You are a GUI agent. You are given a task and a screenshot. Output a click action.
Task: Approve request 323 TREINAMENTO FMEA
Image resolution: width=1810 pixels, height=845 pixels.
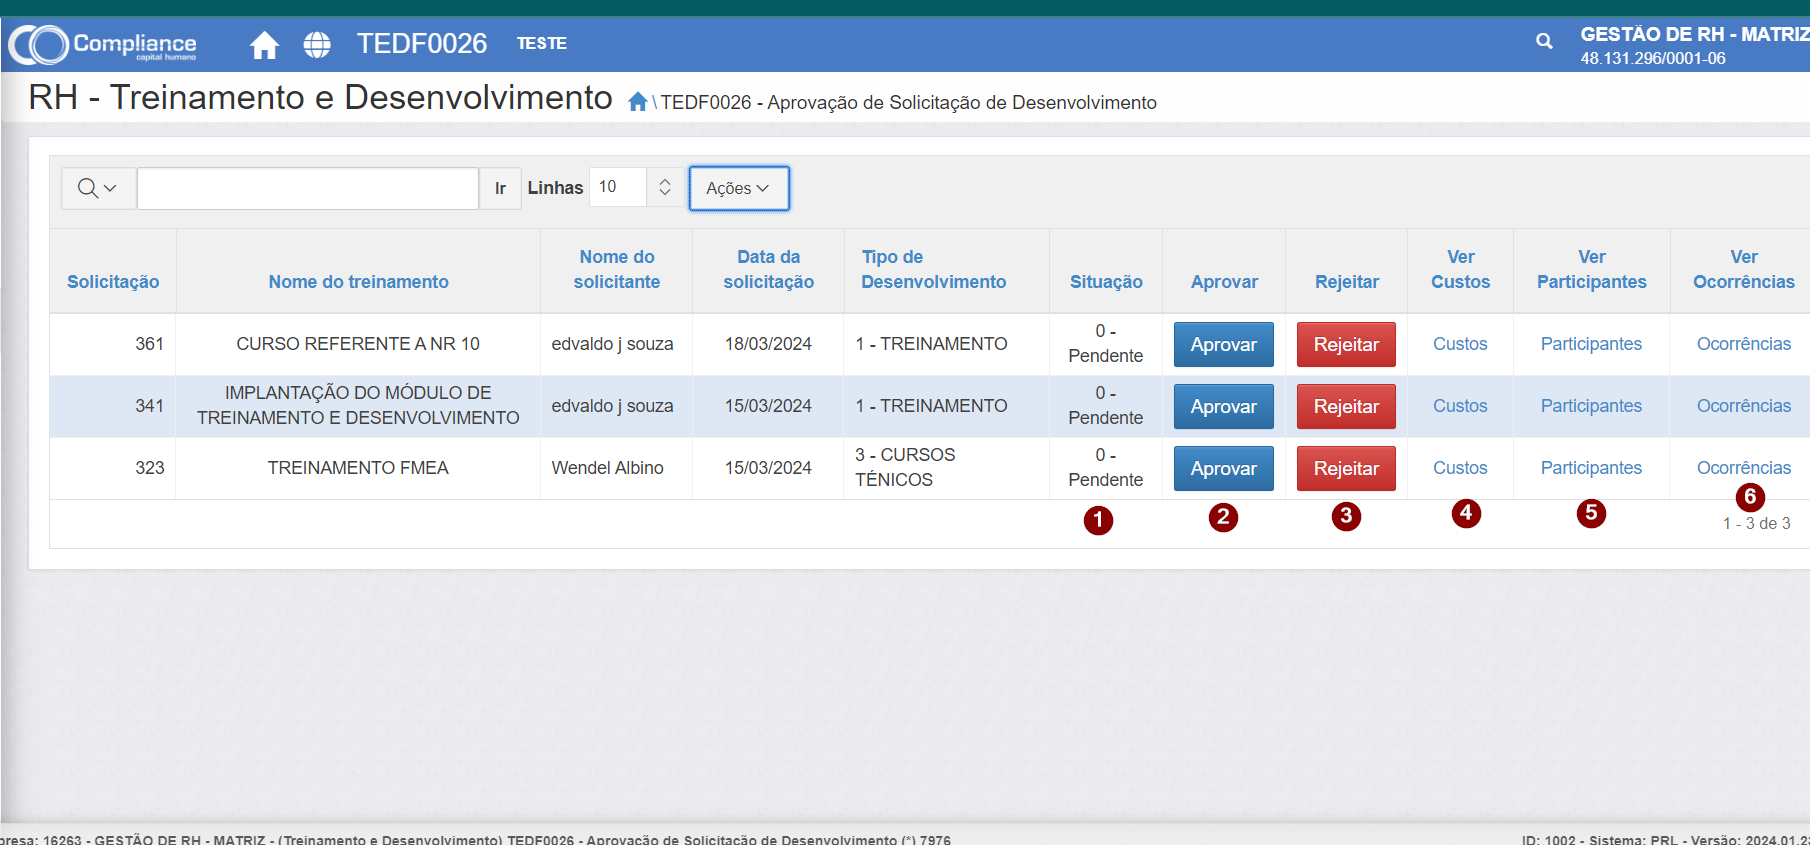[1224, 468]
